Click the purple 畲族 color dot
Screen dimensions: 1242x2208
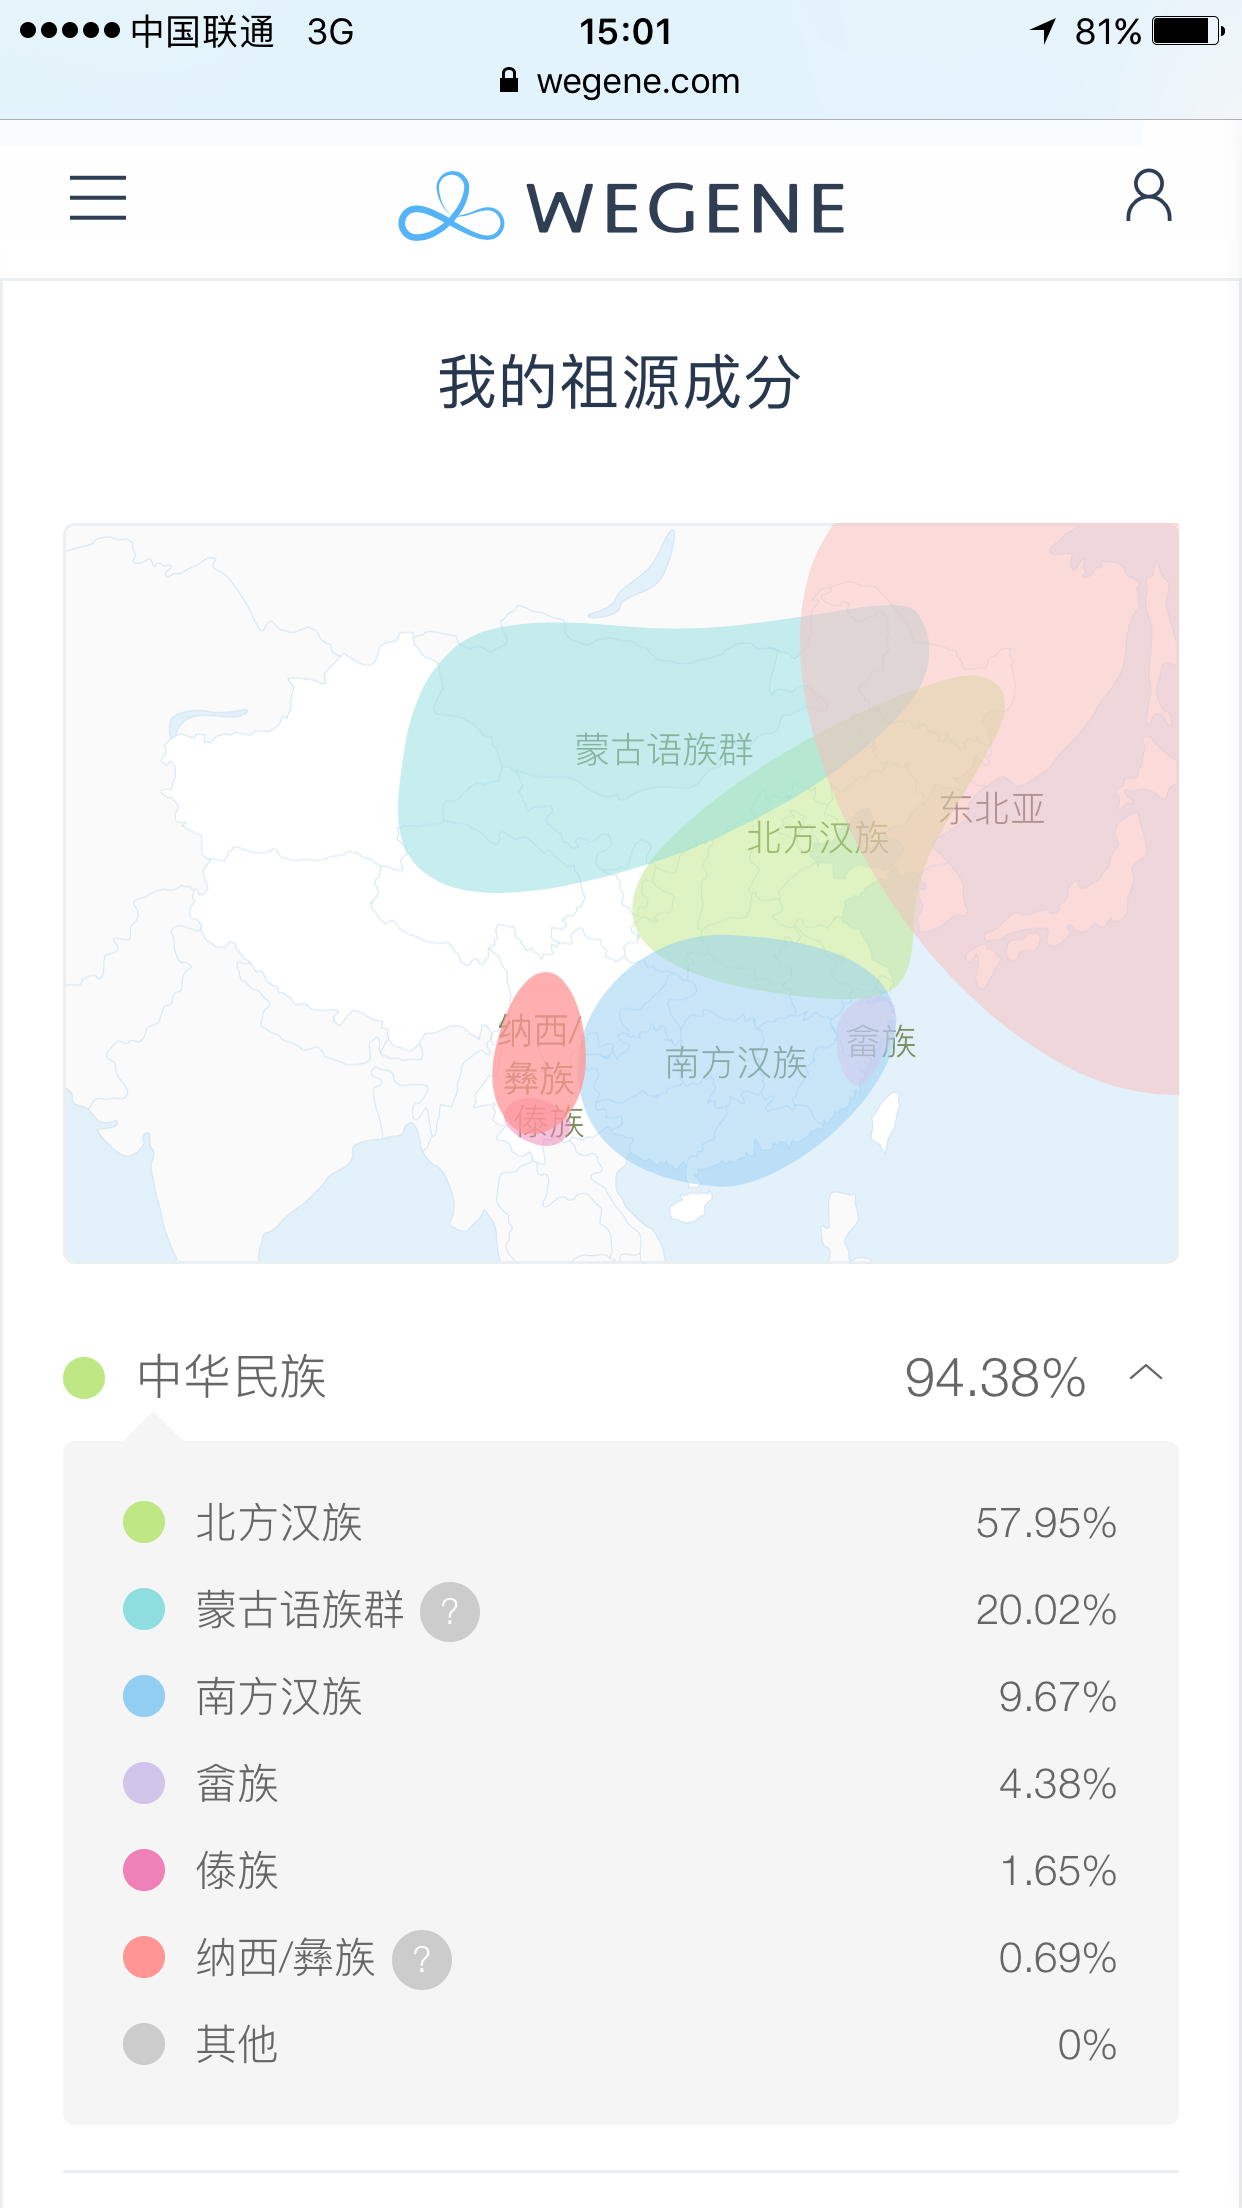(x=144, y=1784)
